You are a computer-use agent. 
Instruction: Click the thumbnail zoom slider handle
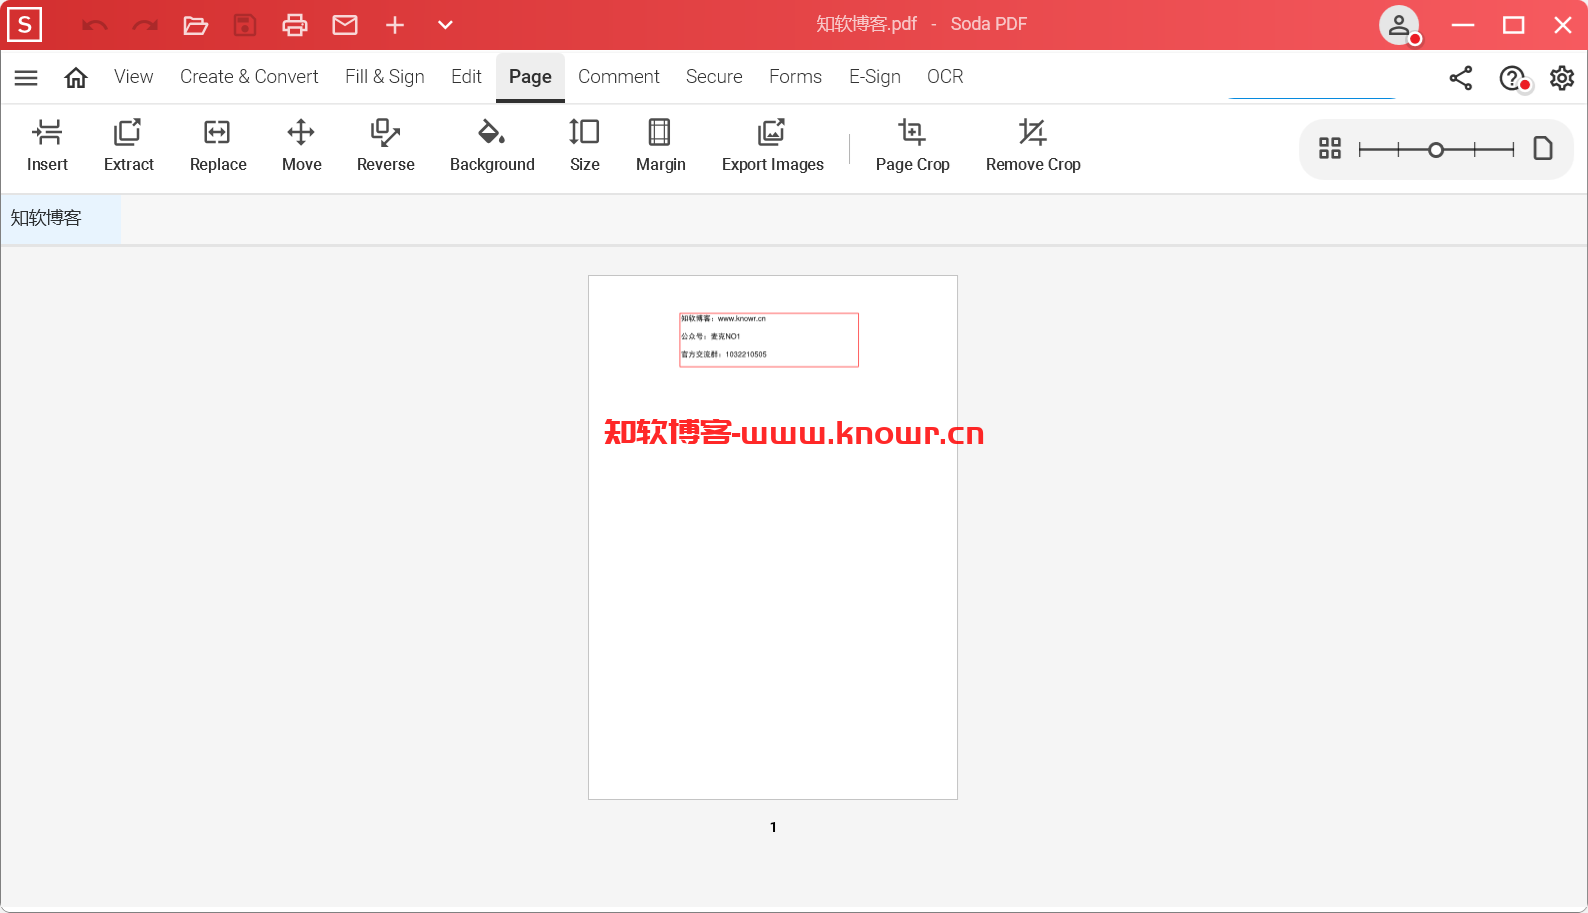pos(1436,150)
